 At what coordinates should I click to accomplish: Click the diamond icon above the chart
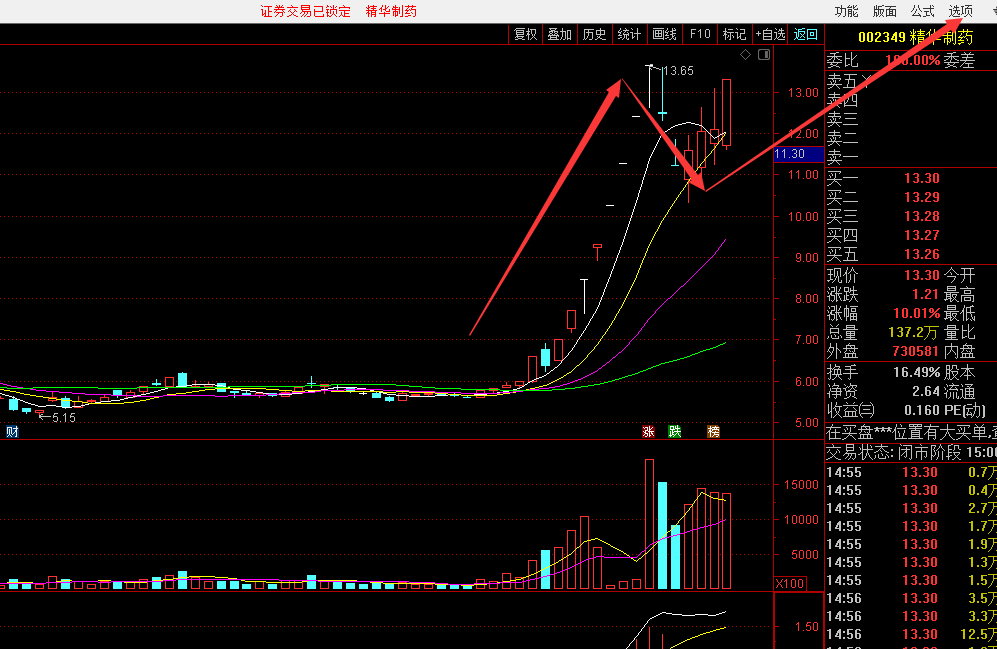click(745, 54)
